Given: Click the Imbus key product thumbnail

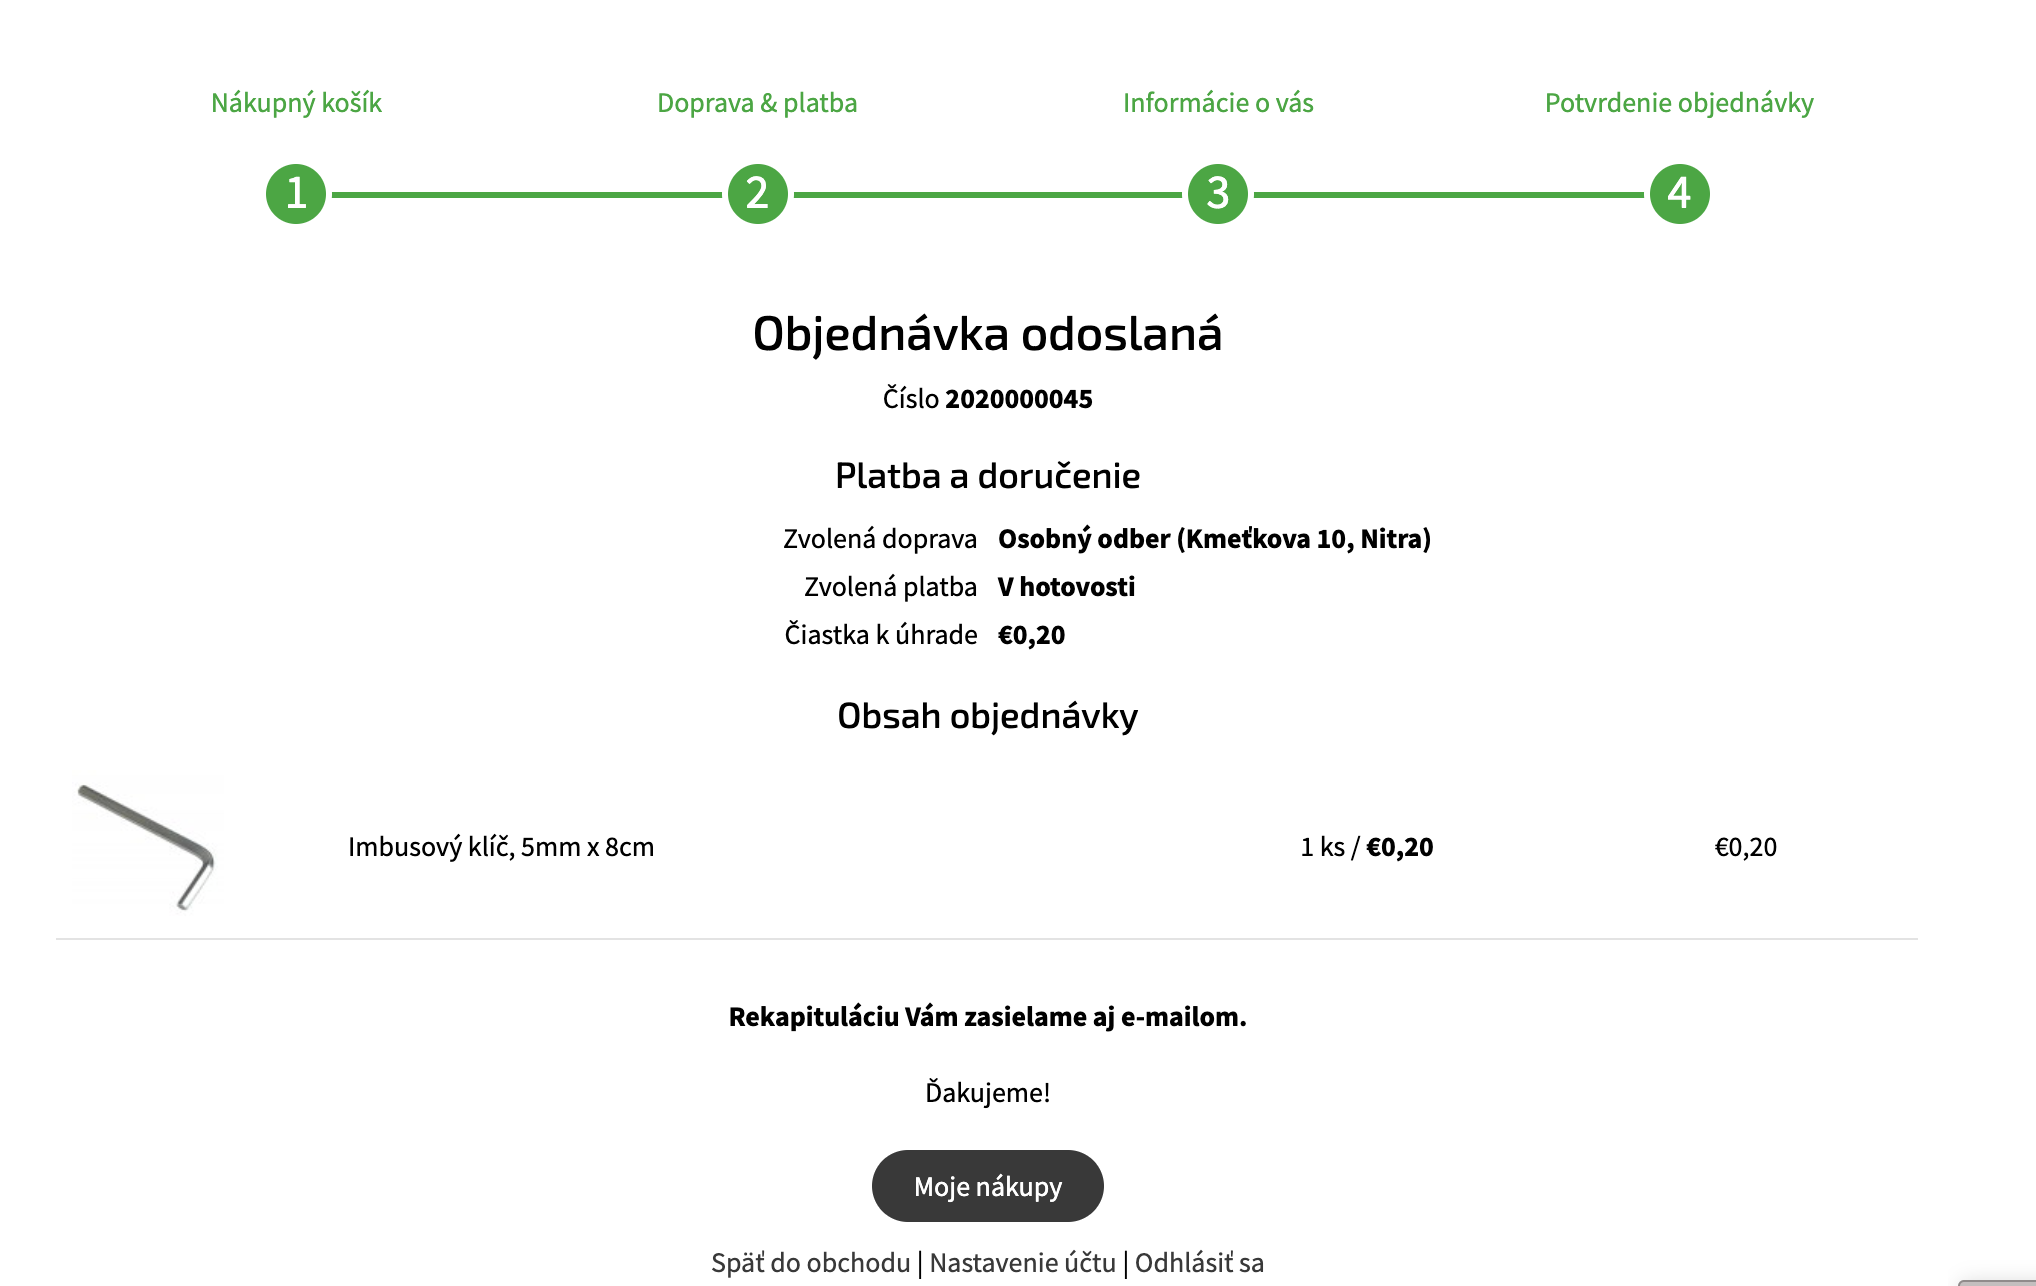Looking at the screenshot, I should click(146, 847).
